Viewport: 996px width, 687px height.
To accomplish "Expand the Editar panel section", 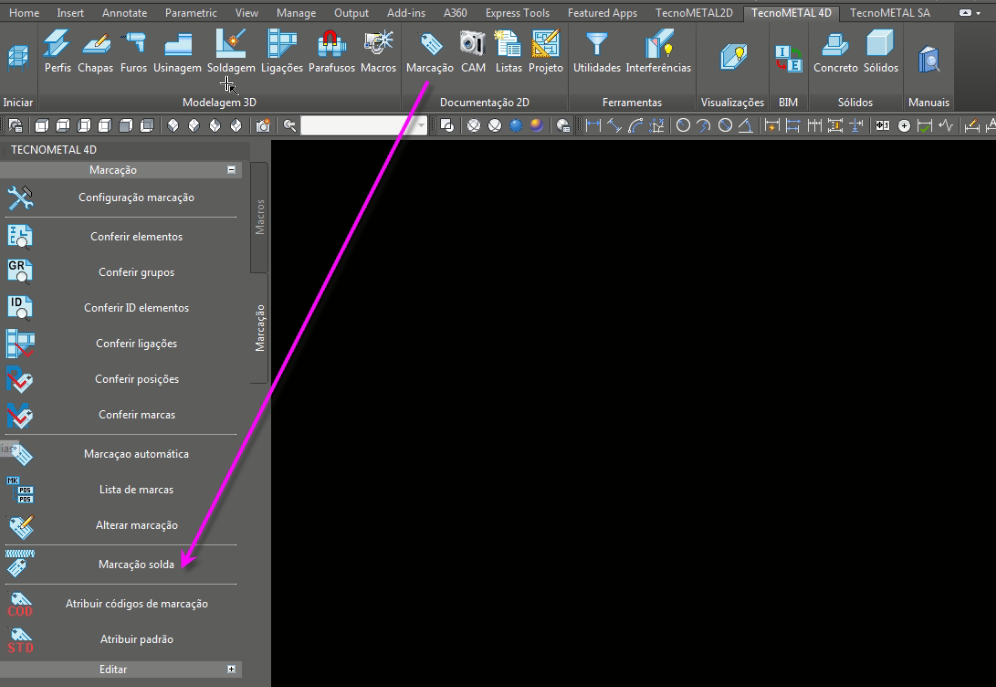I will [231, 669].
